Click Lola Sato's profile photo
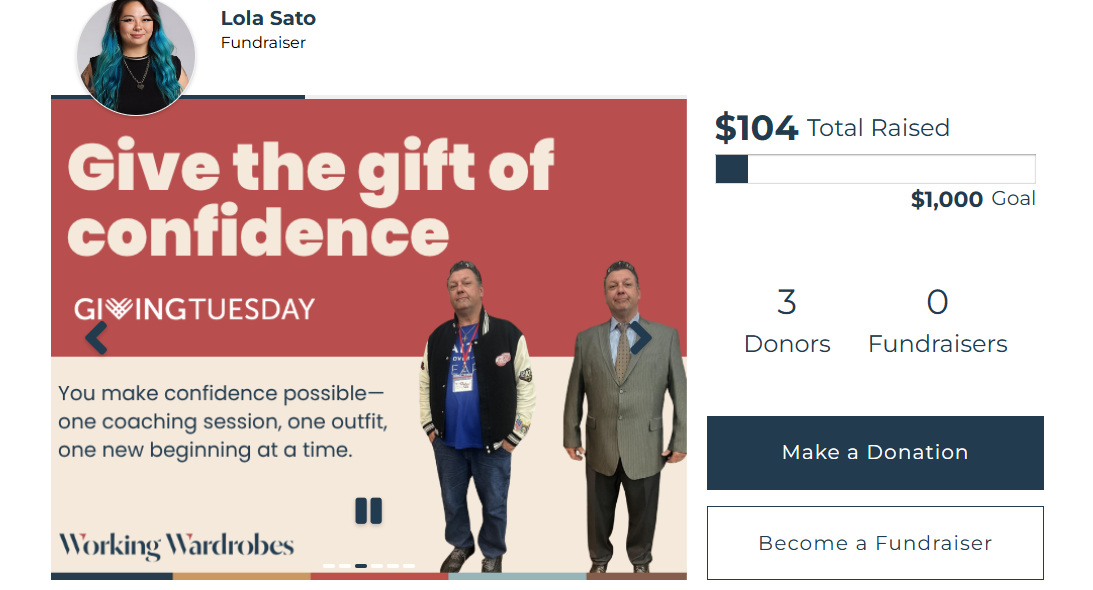Image resolution: width=1093 pixels, height=590 pixels. point(135,56)
